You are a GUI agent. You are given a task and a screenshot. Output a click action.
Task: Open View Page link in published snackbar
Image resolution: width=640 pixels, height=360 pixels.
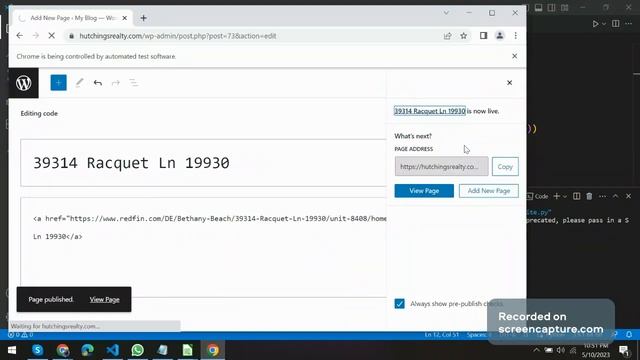[x=104, y=299]
